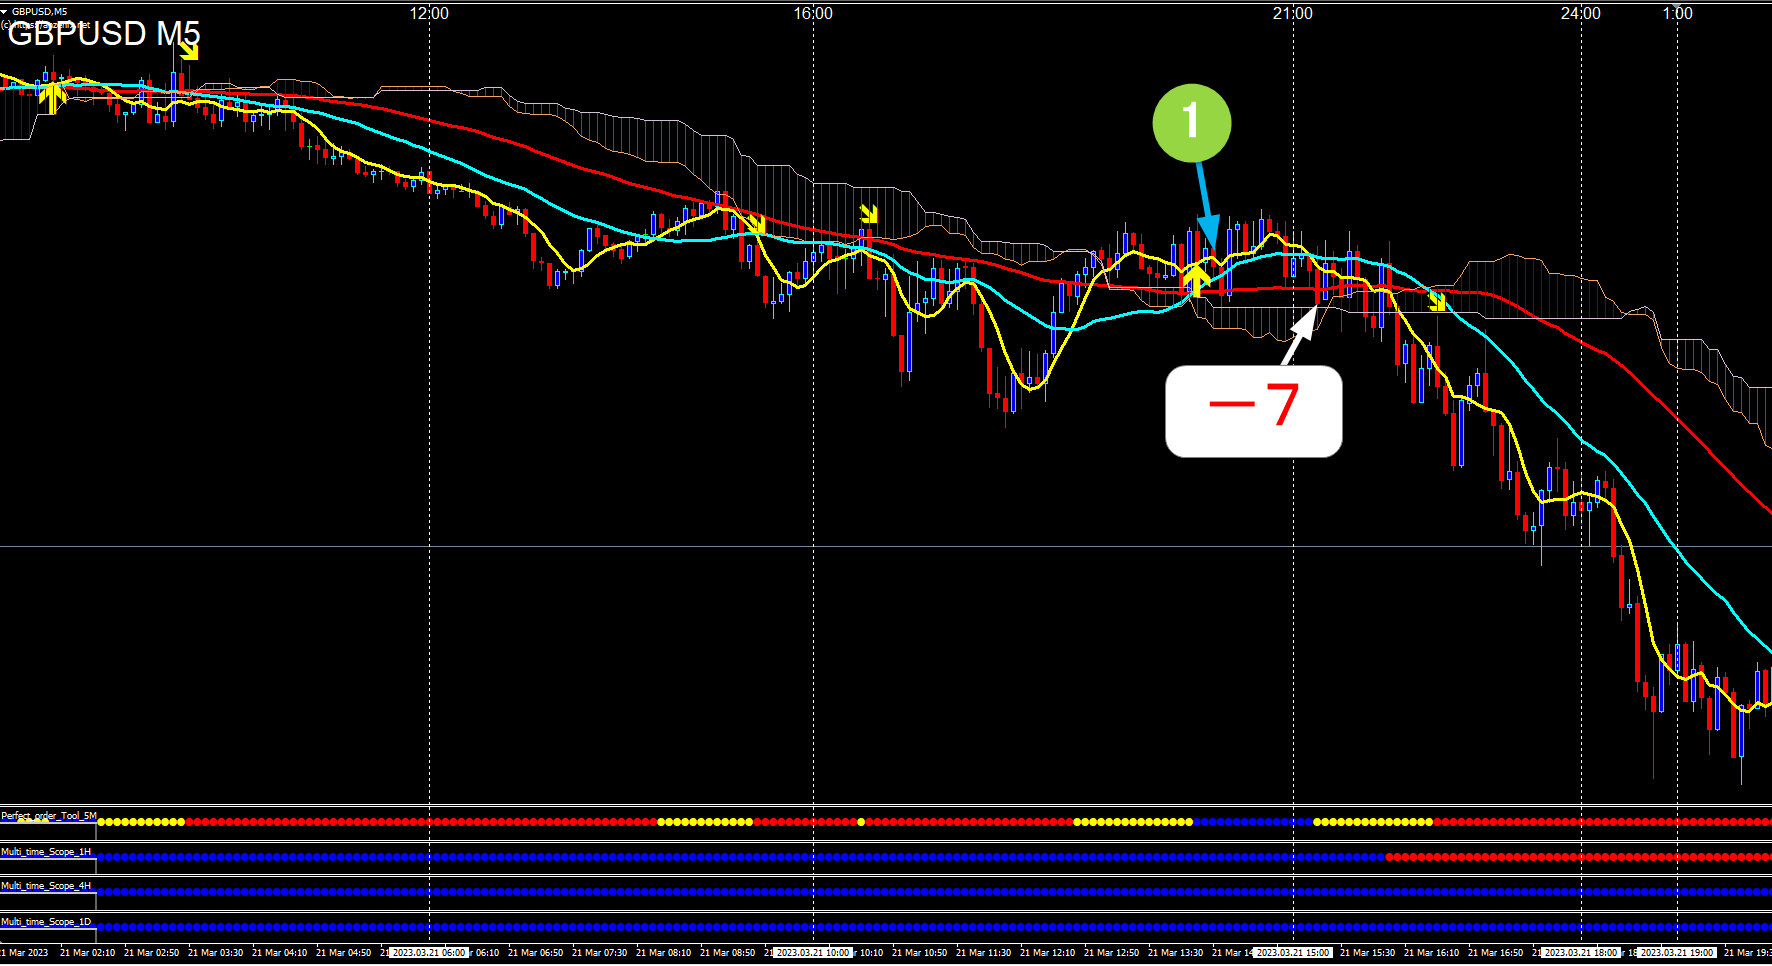Click the 21 Mar 10:50 axis label
The width and height of the screenshot is (1772, 966).
(x=919, y=953)
